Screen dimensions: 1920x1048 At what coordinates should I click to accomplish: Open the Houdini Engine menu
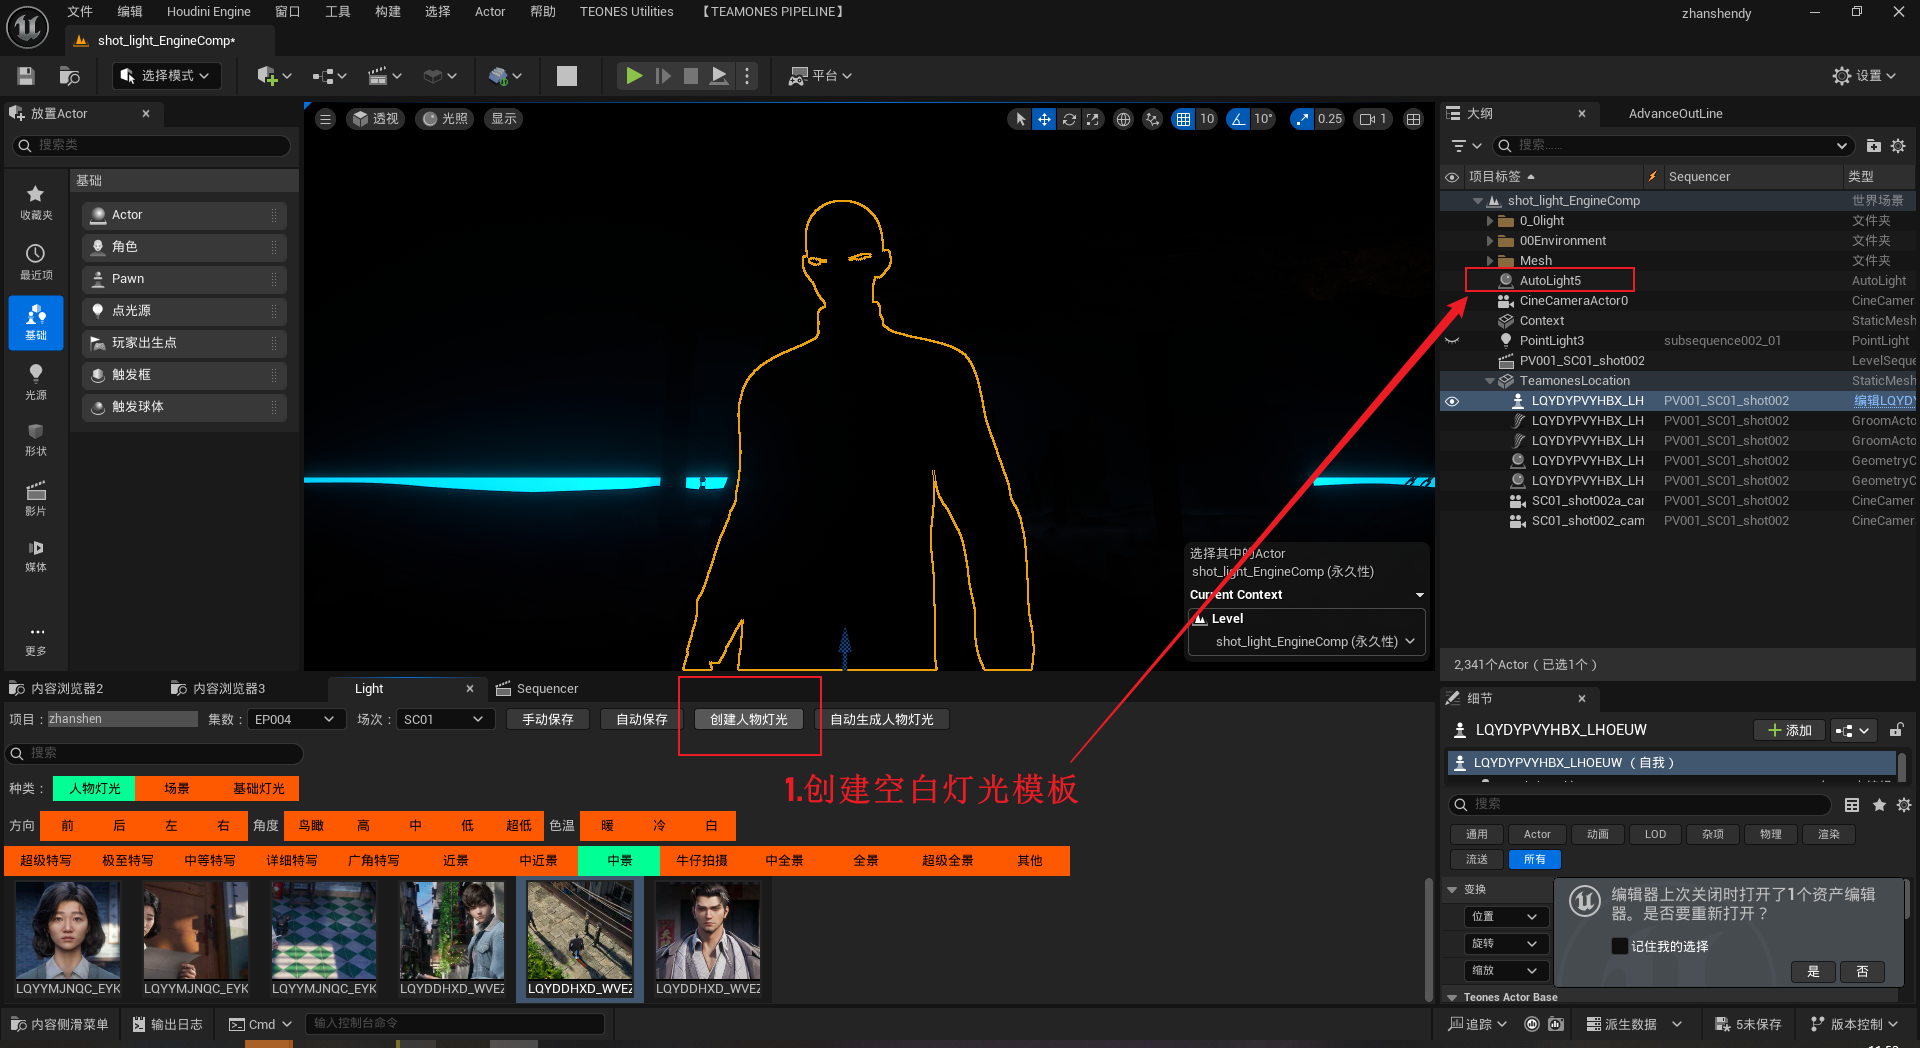coord(208,12)
